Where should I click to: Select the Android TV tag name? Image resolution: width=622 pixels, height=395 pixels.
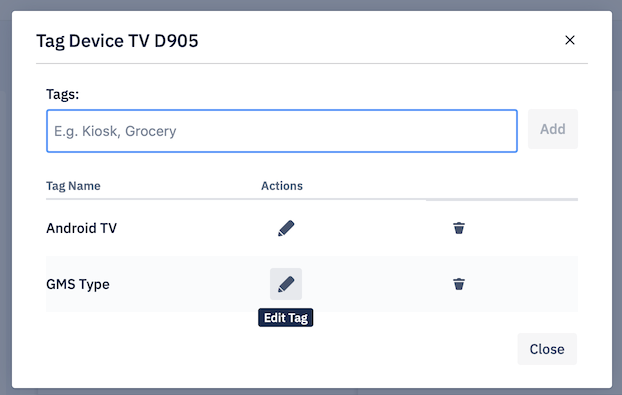[82, 228]
